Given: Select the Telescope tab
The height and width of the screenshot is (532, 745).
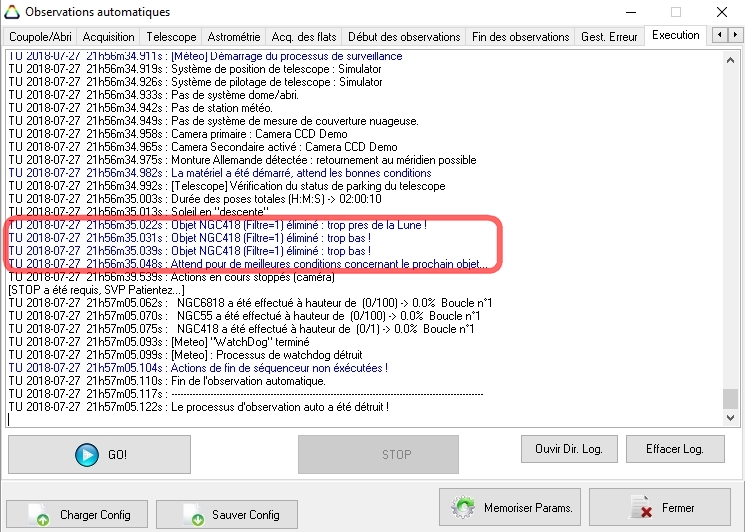Looking at the screenshot, I should 171,37.
